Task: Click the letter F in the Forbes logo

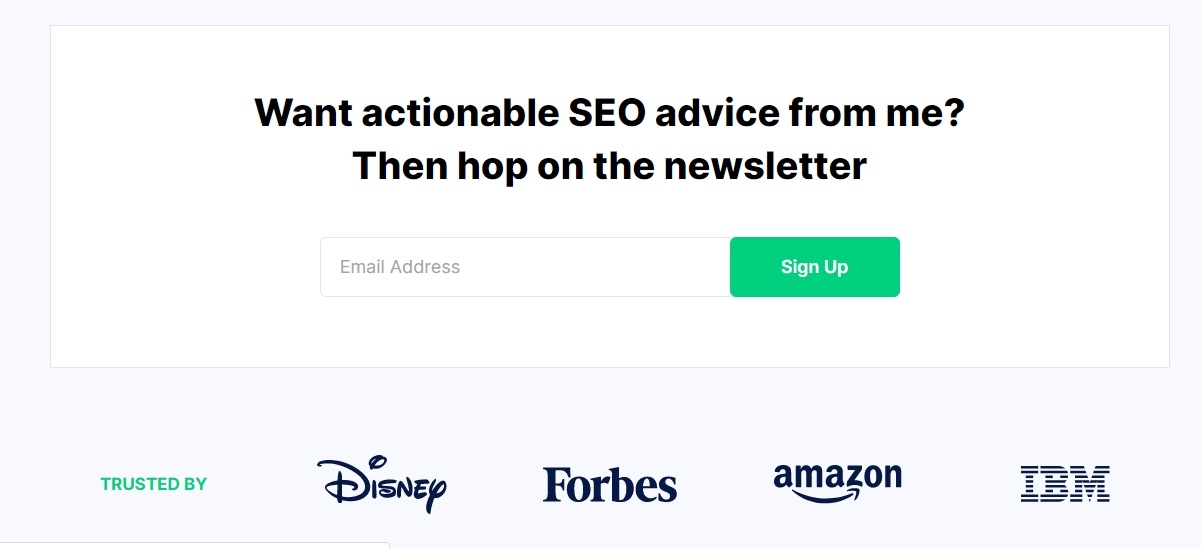Action: click(555, 485)
